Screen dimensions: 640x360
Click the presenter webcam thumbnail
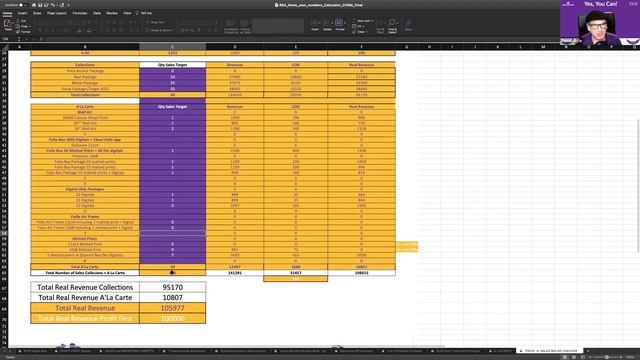600,23
